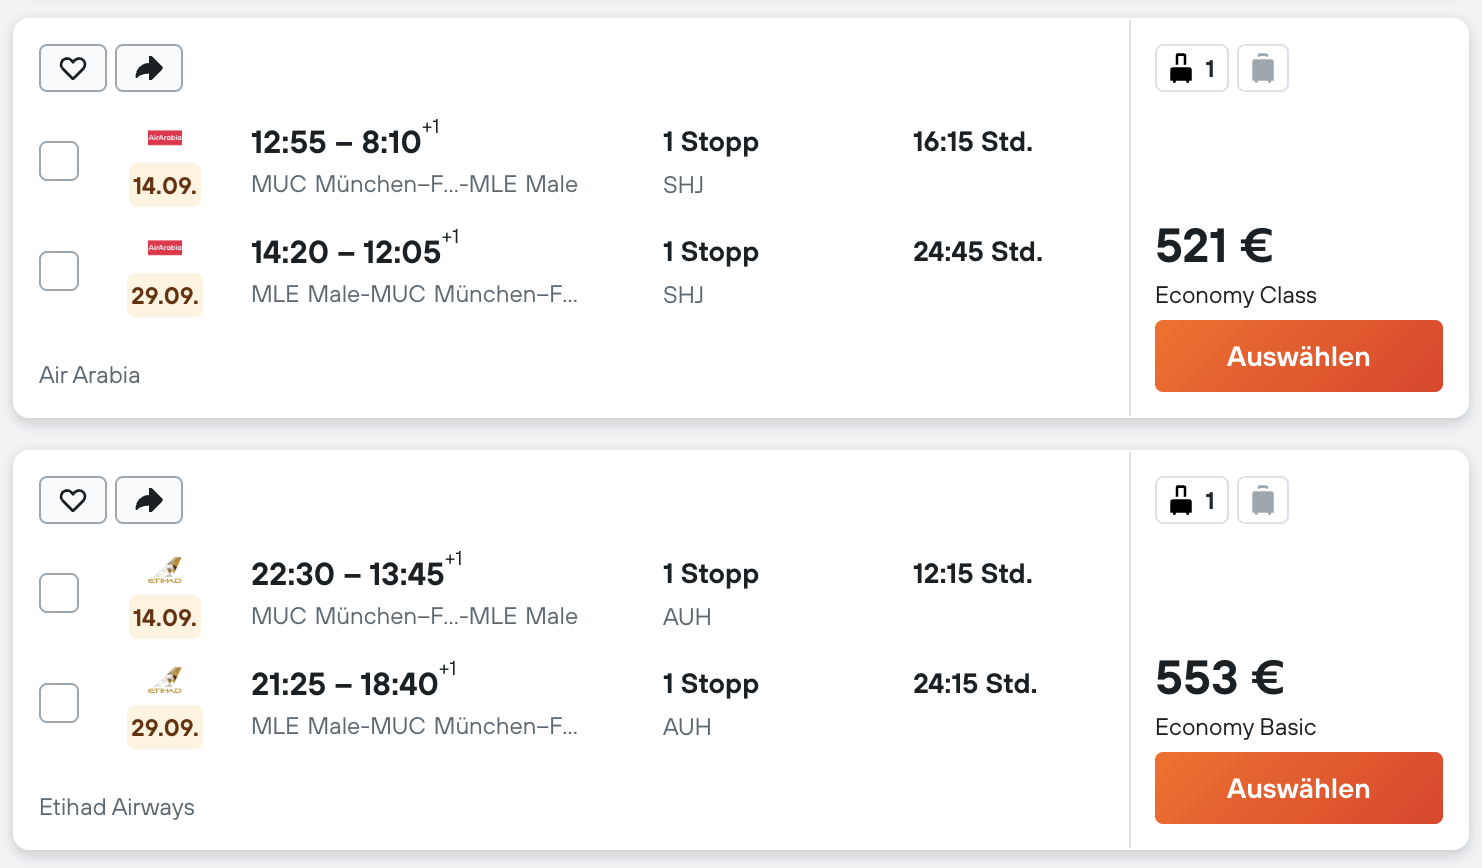The width and height of the screenshot is (1482, 868).
Task: Click the Air Arabia logo on the 14.09. outbound flight
Action: [x=165, y=138]
